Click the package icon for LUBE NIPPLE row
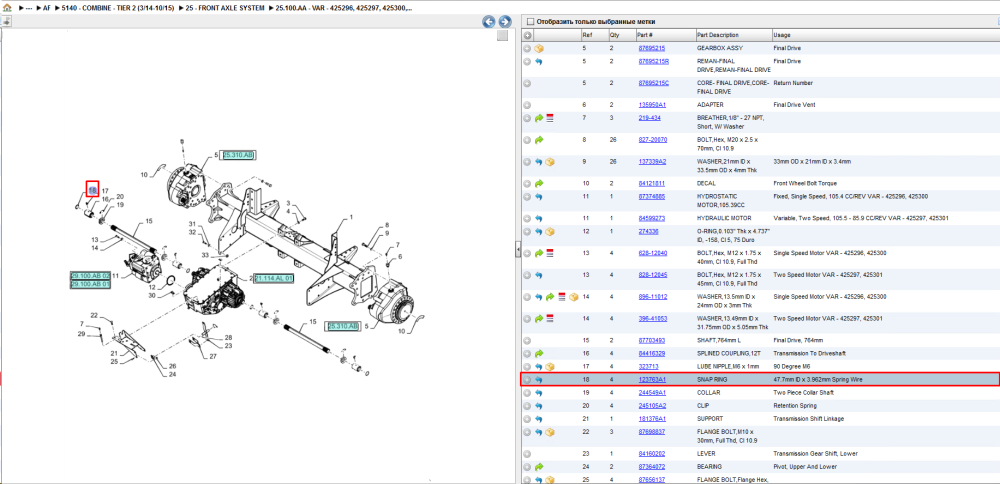Image resolution: width=1000 pixels, height=484 pixels. click(550, 367)
